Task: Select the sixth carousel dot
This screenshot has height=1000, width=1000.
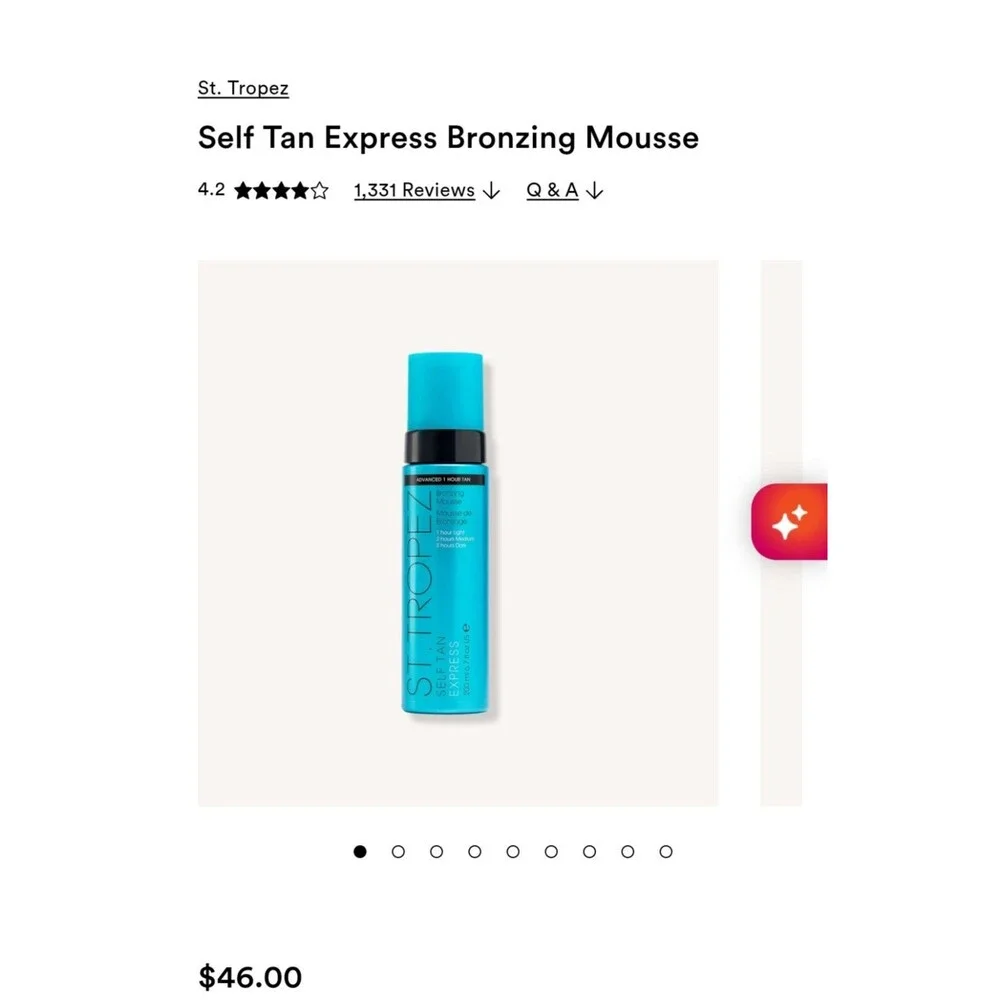Action: [x=551, y=851]
